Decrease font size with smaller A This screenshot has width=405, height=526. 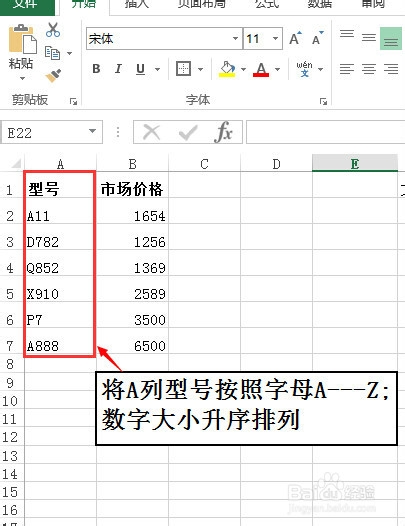(317, 38)
